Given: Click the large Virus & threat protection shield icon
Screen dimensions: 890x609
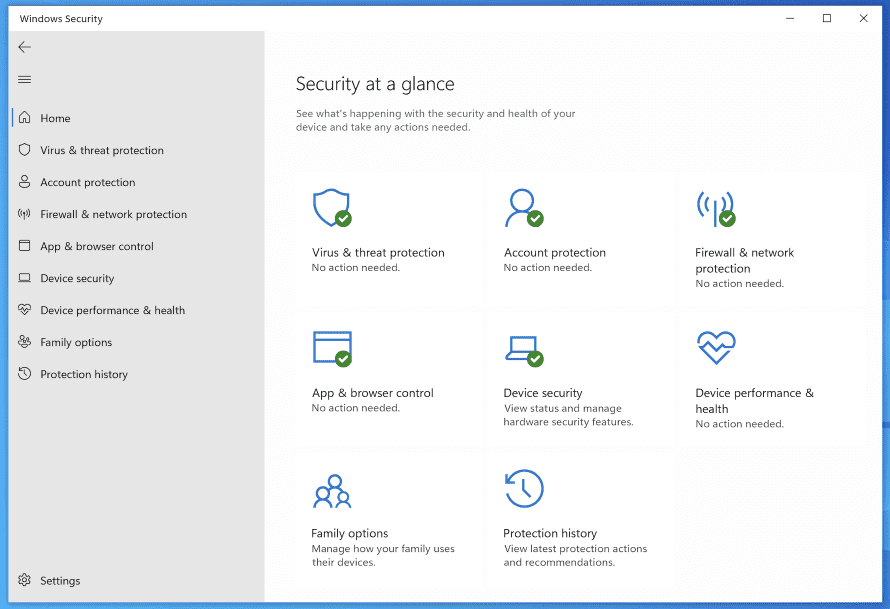Looking at the screenshot, I should tap(332, 208).
